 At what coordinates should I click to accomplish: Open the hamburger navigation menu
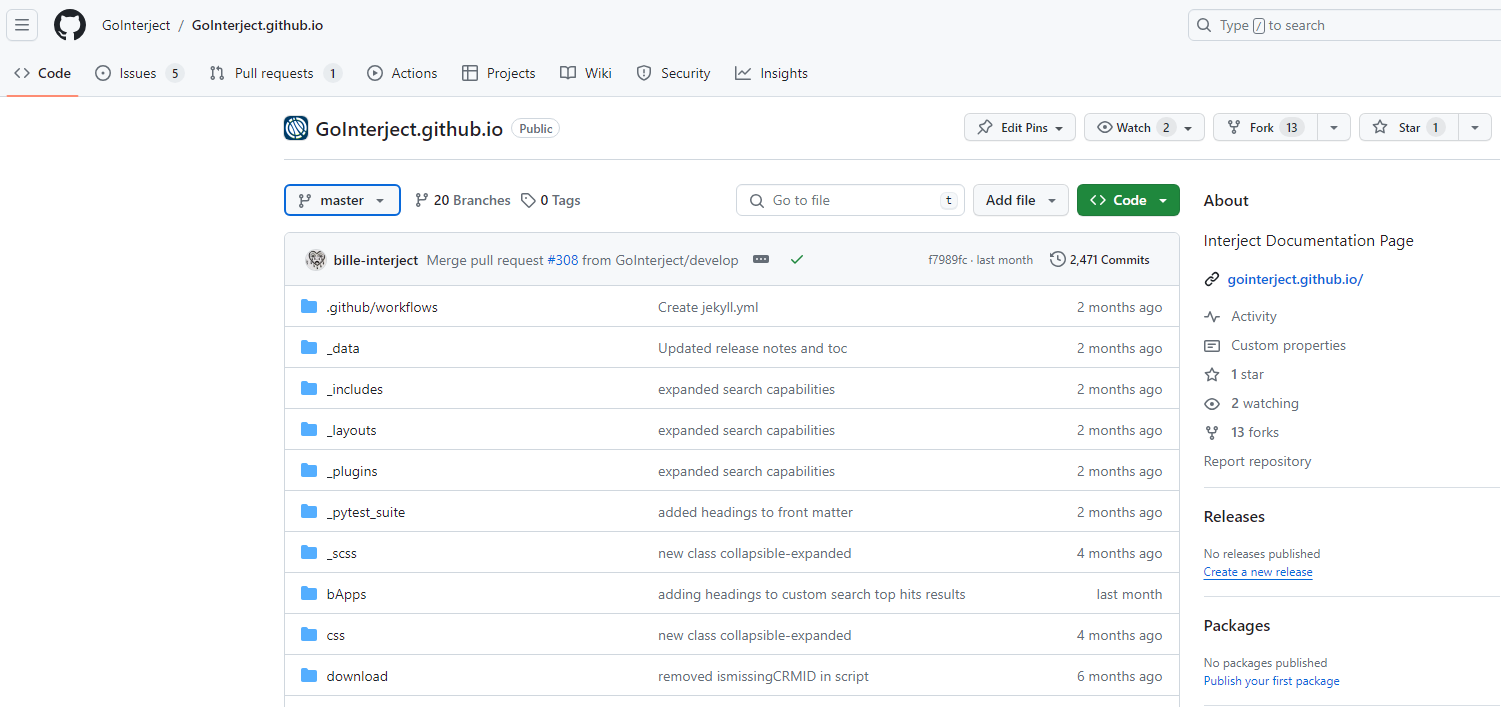pyautogui.click(x=22, y=25)
